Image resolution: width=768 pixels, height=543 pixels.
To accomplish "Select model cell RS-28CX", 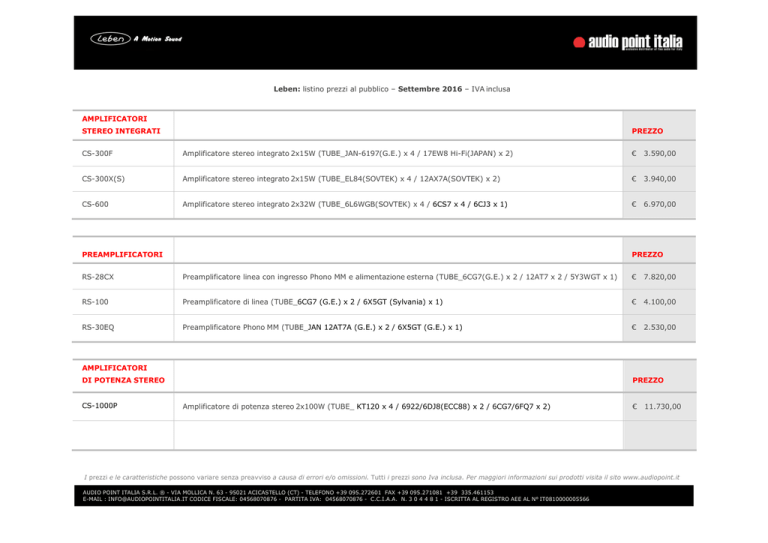I will (x=97, y=277).
